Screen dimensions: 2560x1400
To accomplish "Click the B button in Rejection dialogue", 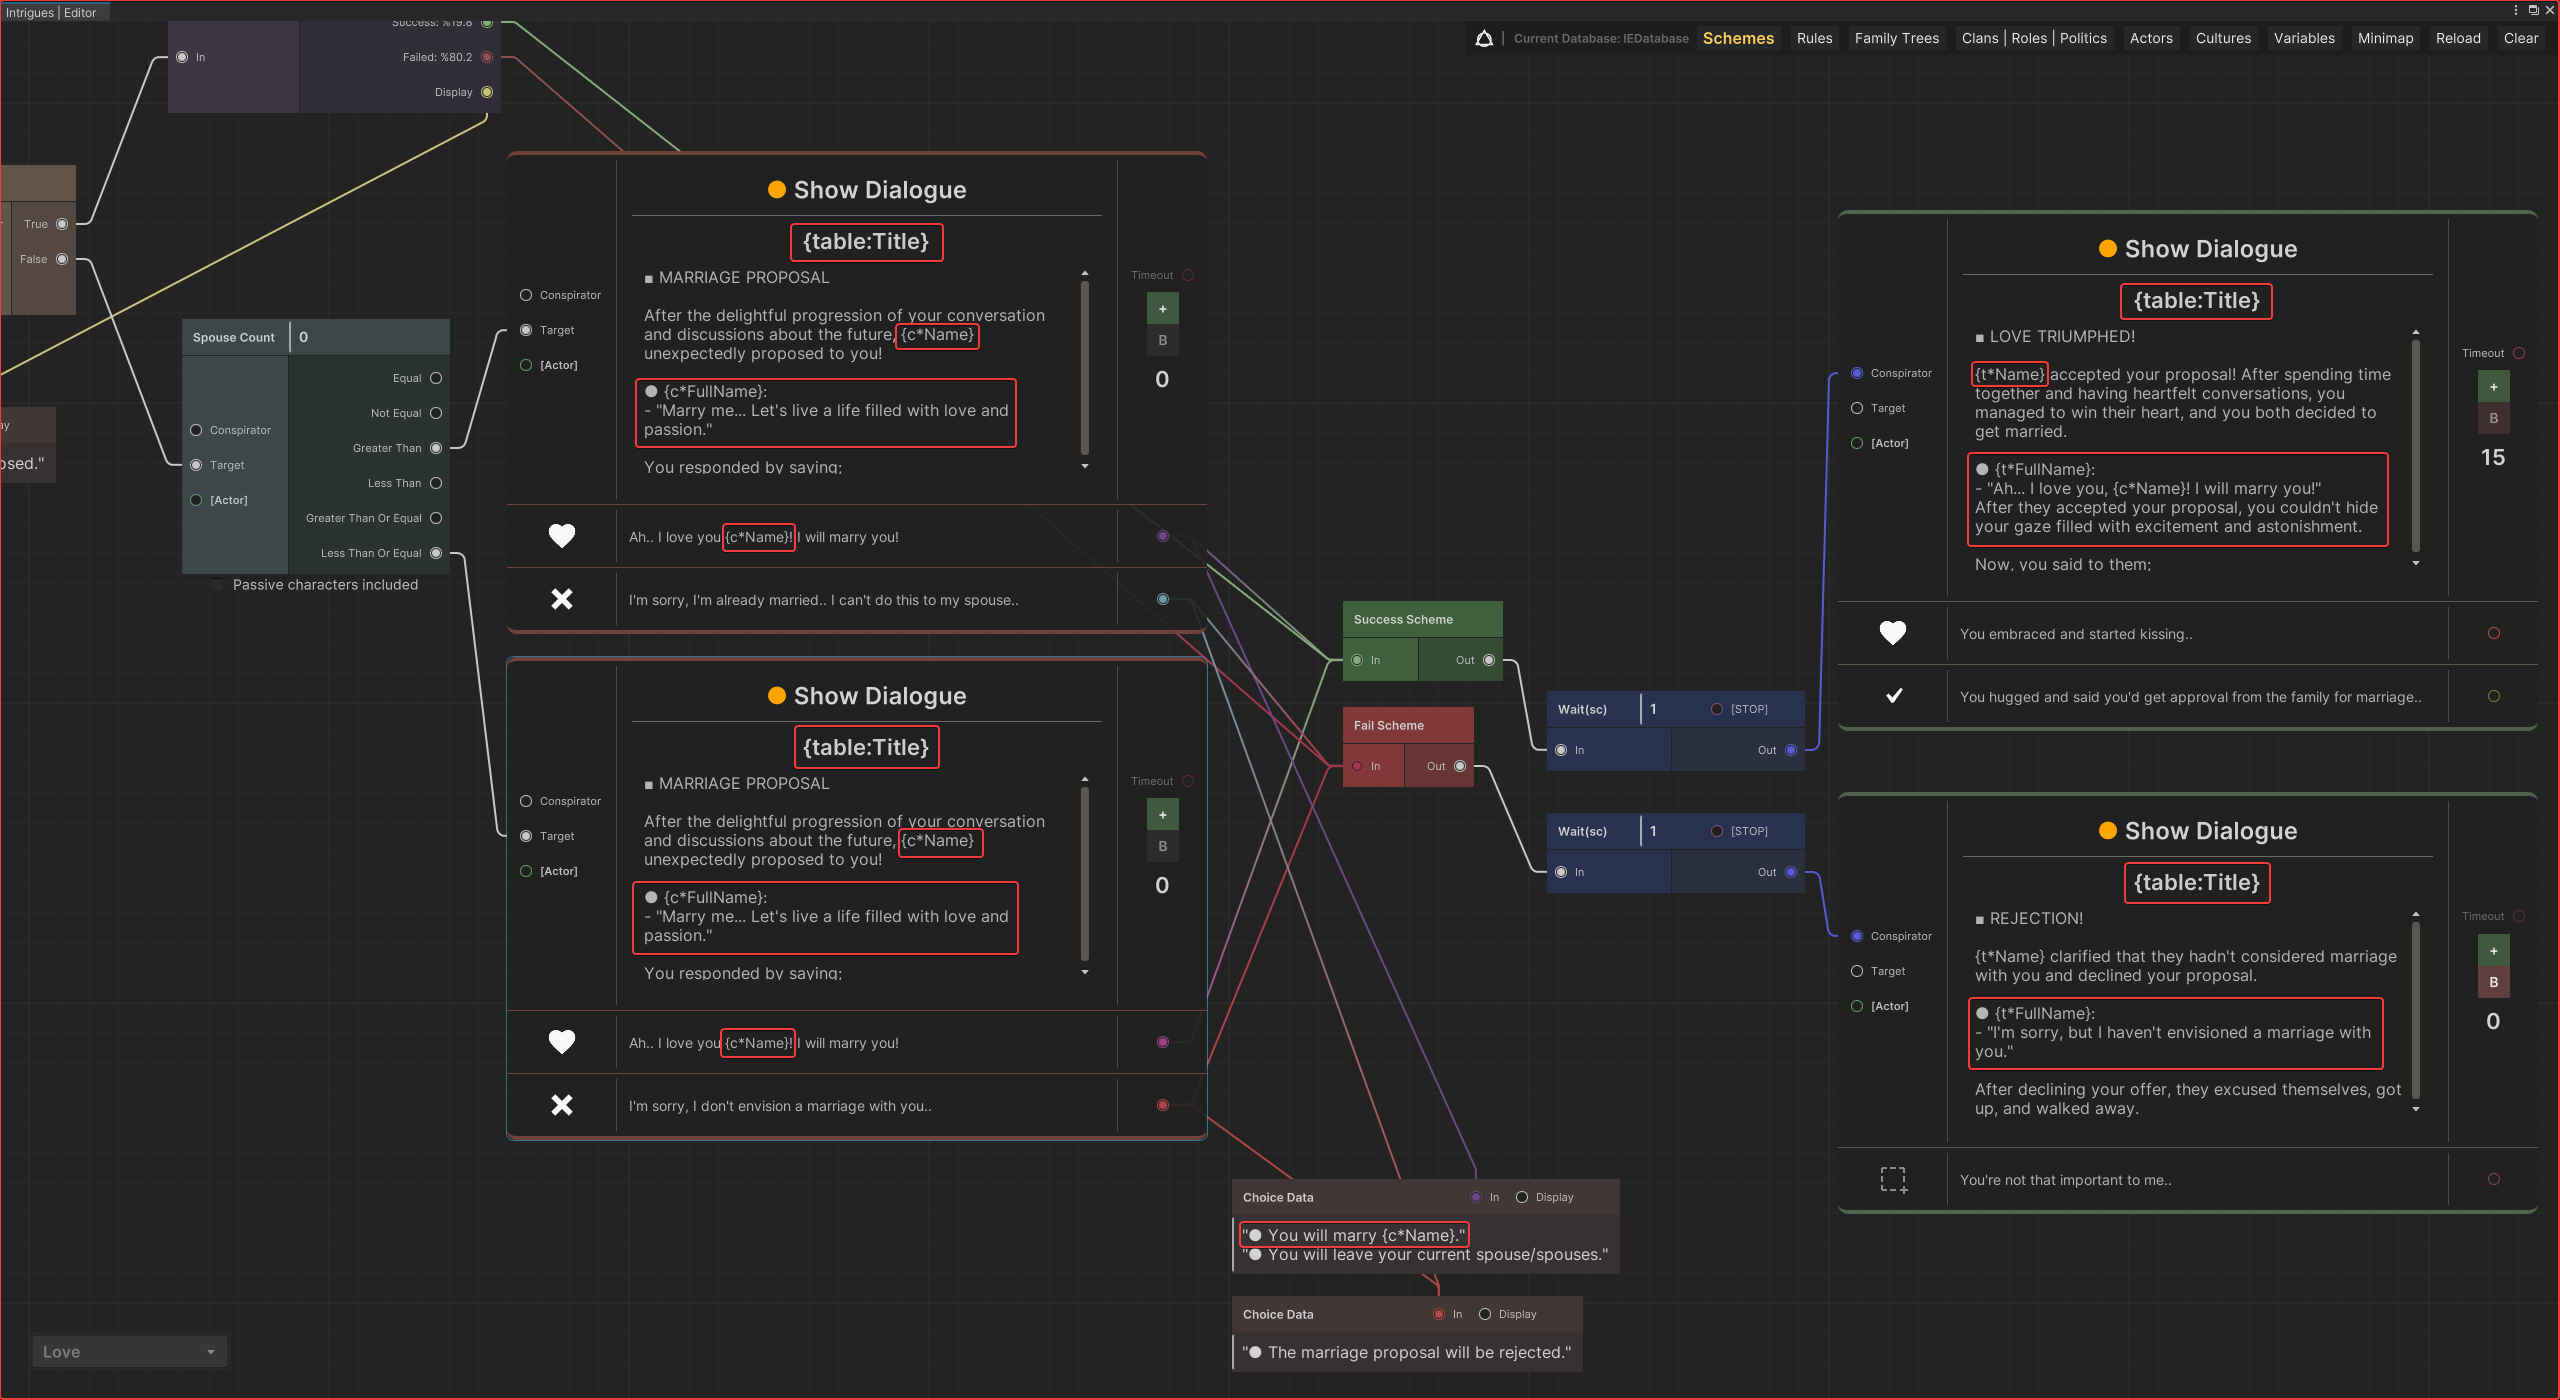I will [x=2493, y=982].
